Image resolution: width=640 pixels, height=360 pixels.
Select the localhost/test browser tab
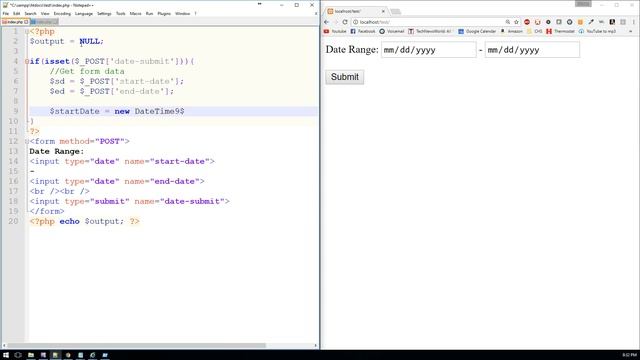click(355, 11)
